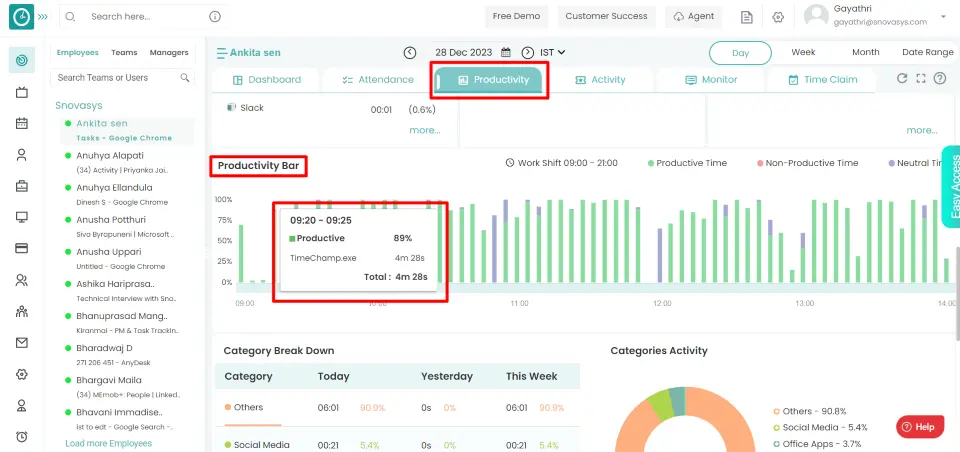Click the Customer Success button
The height and width of the screenshot is (452, 960).
[606, 17]
